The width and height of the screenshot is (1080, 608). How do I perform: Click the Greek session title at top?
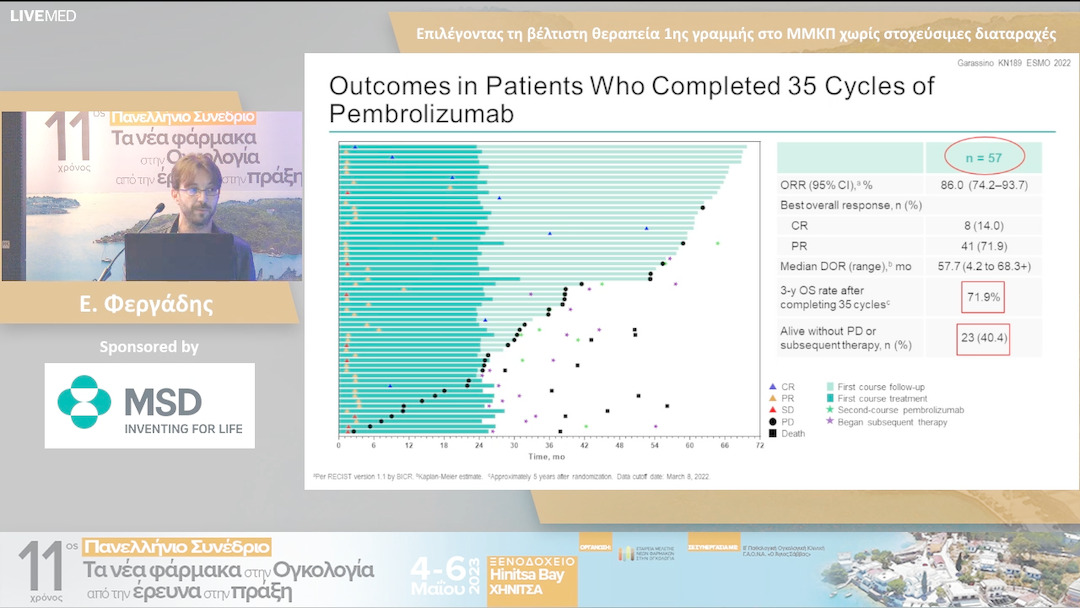[736, 33]
